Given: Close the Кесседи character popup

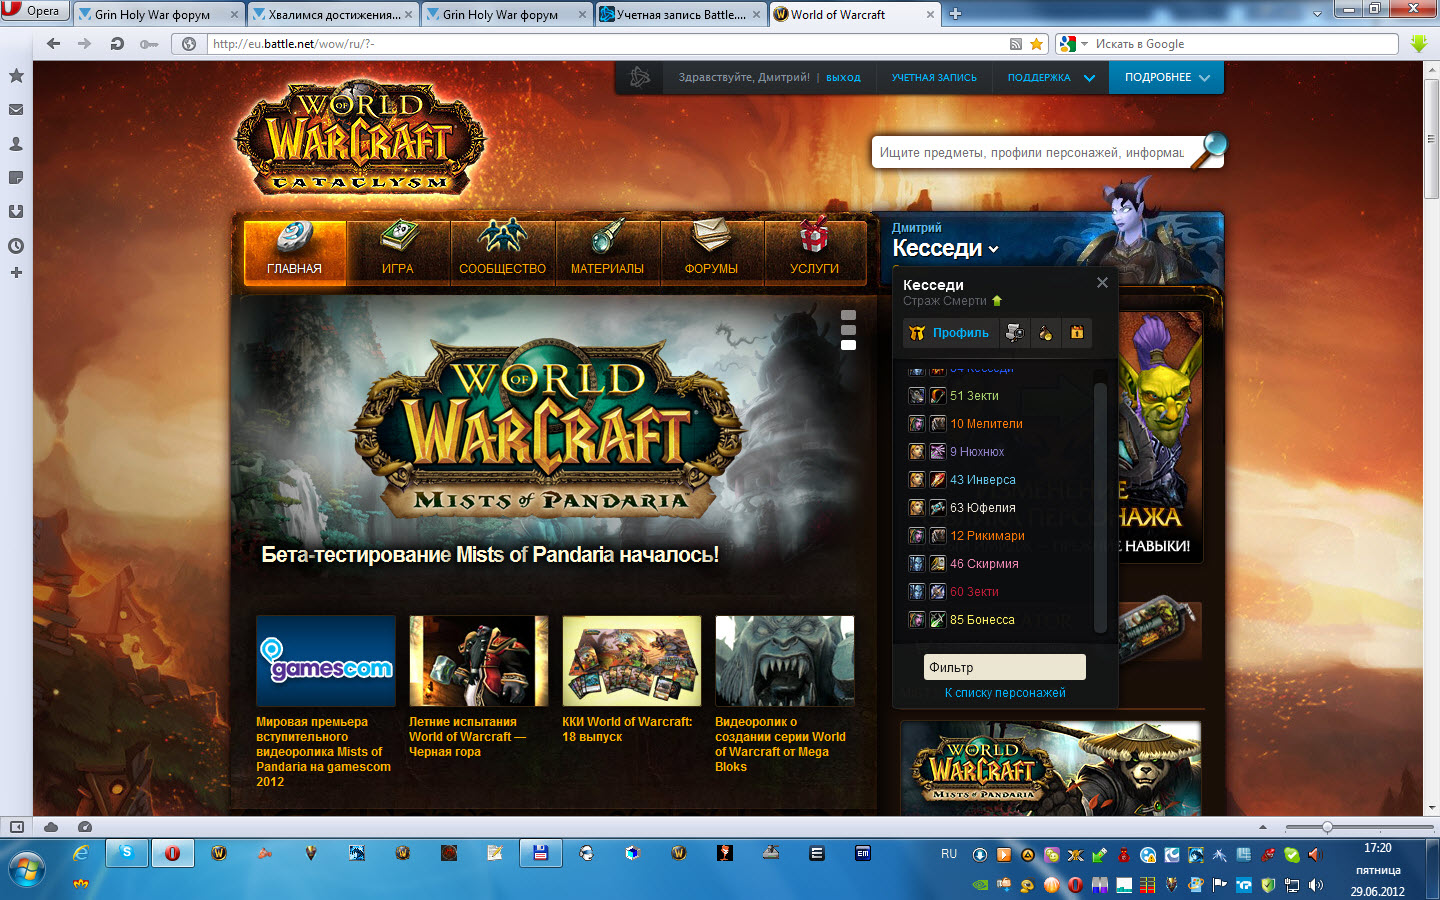Looking at the screenshot, I should coord(1102,283).
